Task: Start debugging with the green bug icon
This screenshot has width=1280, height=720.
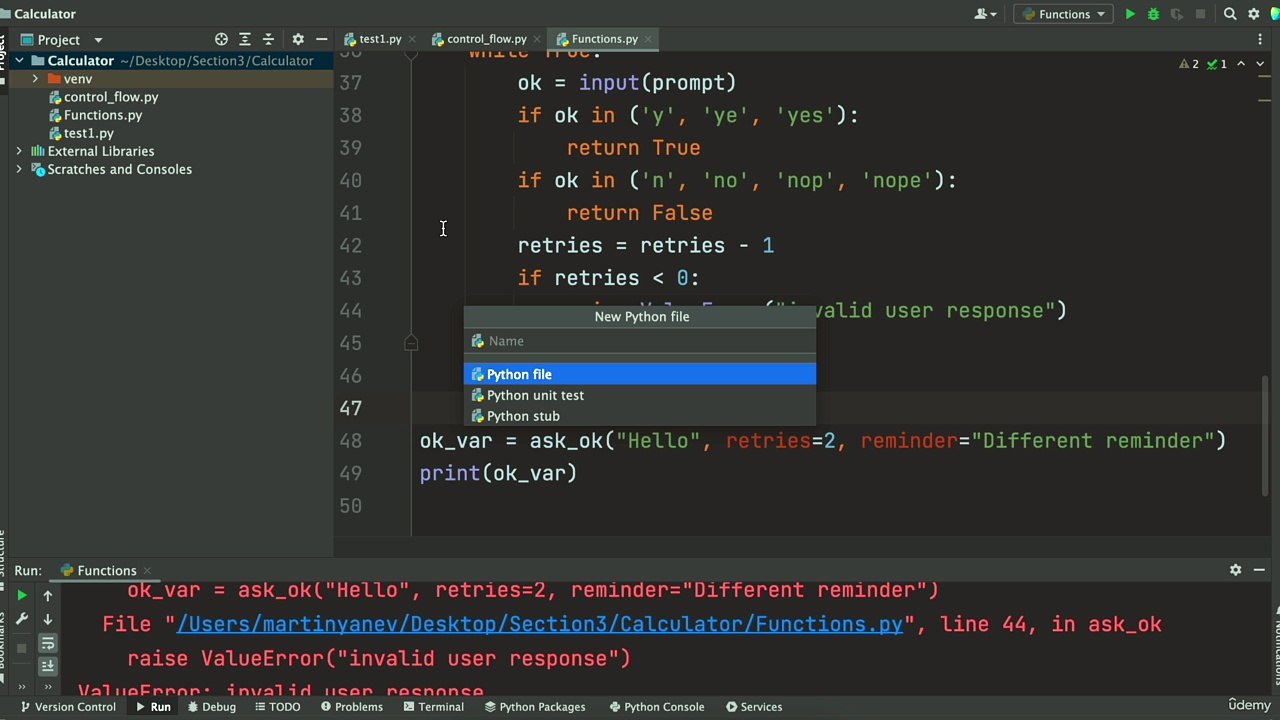Action: 1153,14
